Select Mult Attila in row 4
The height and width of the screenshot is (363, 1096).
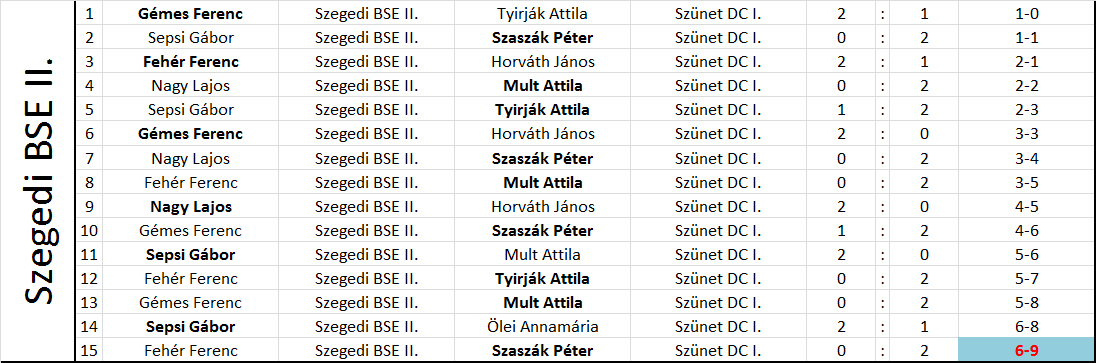click(x=542, y=86)
